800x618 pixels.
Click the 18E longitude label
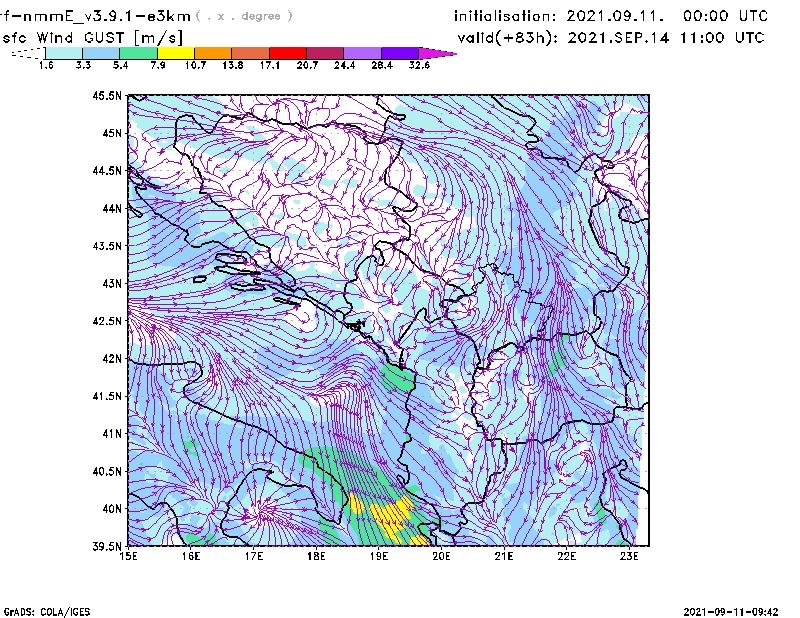click(316, 556)
